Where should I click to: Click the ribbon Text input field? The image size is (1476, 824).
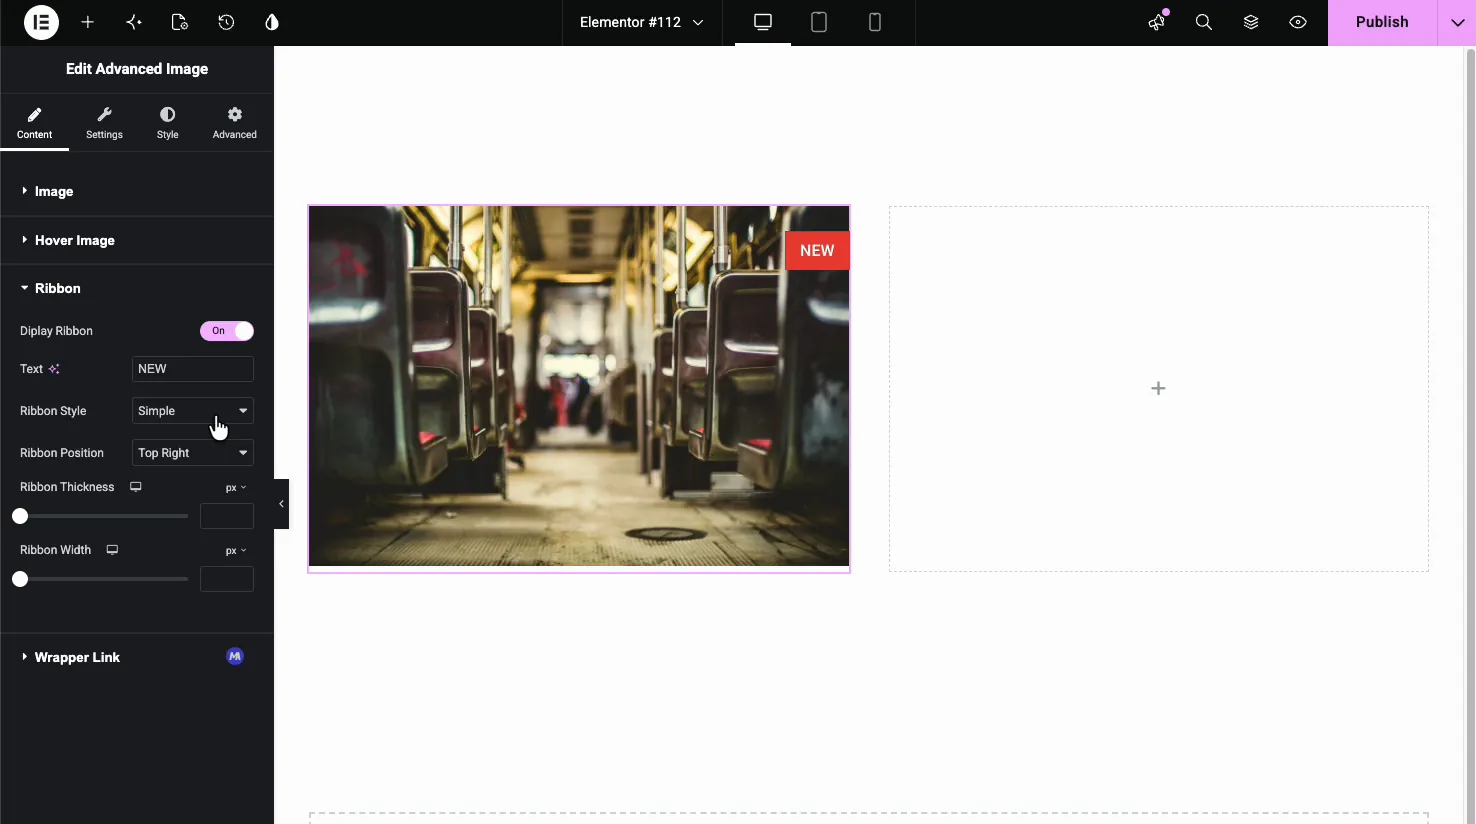click(x=193, y=369)
